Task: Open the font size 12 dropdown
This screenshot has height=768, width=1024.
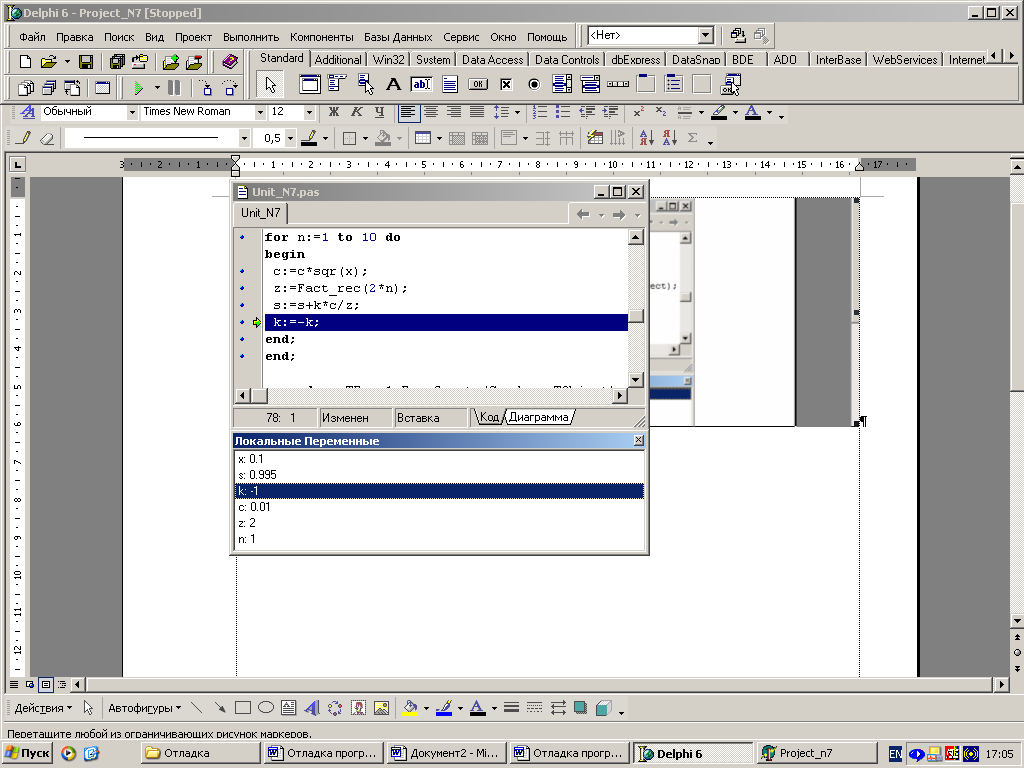Action: tap(309, 112)
